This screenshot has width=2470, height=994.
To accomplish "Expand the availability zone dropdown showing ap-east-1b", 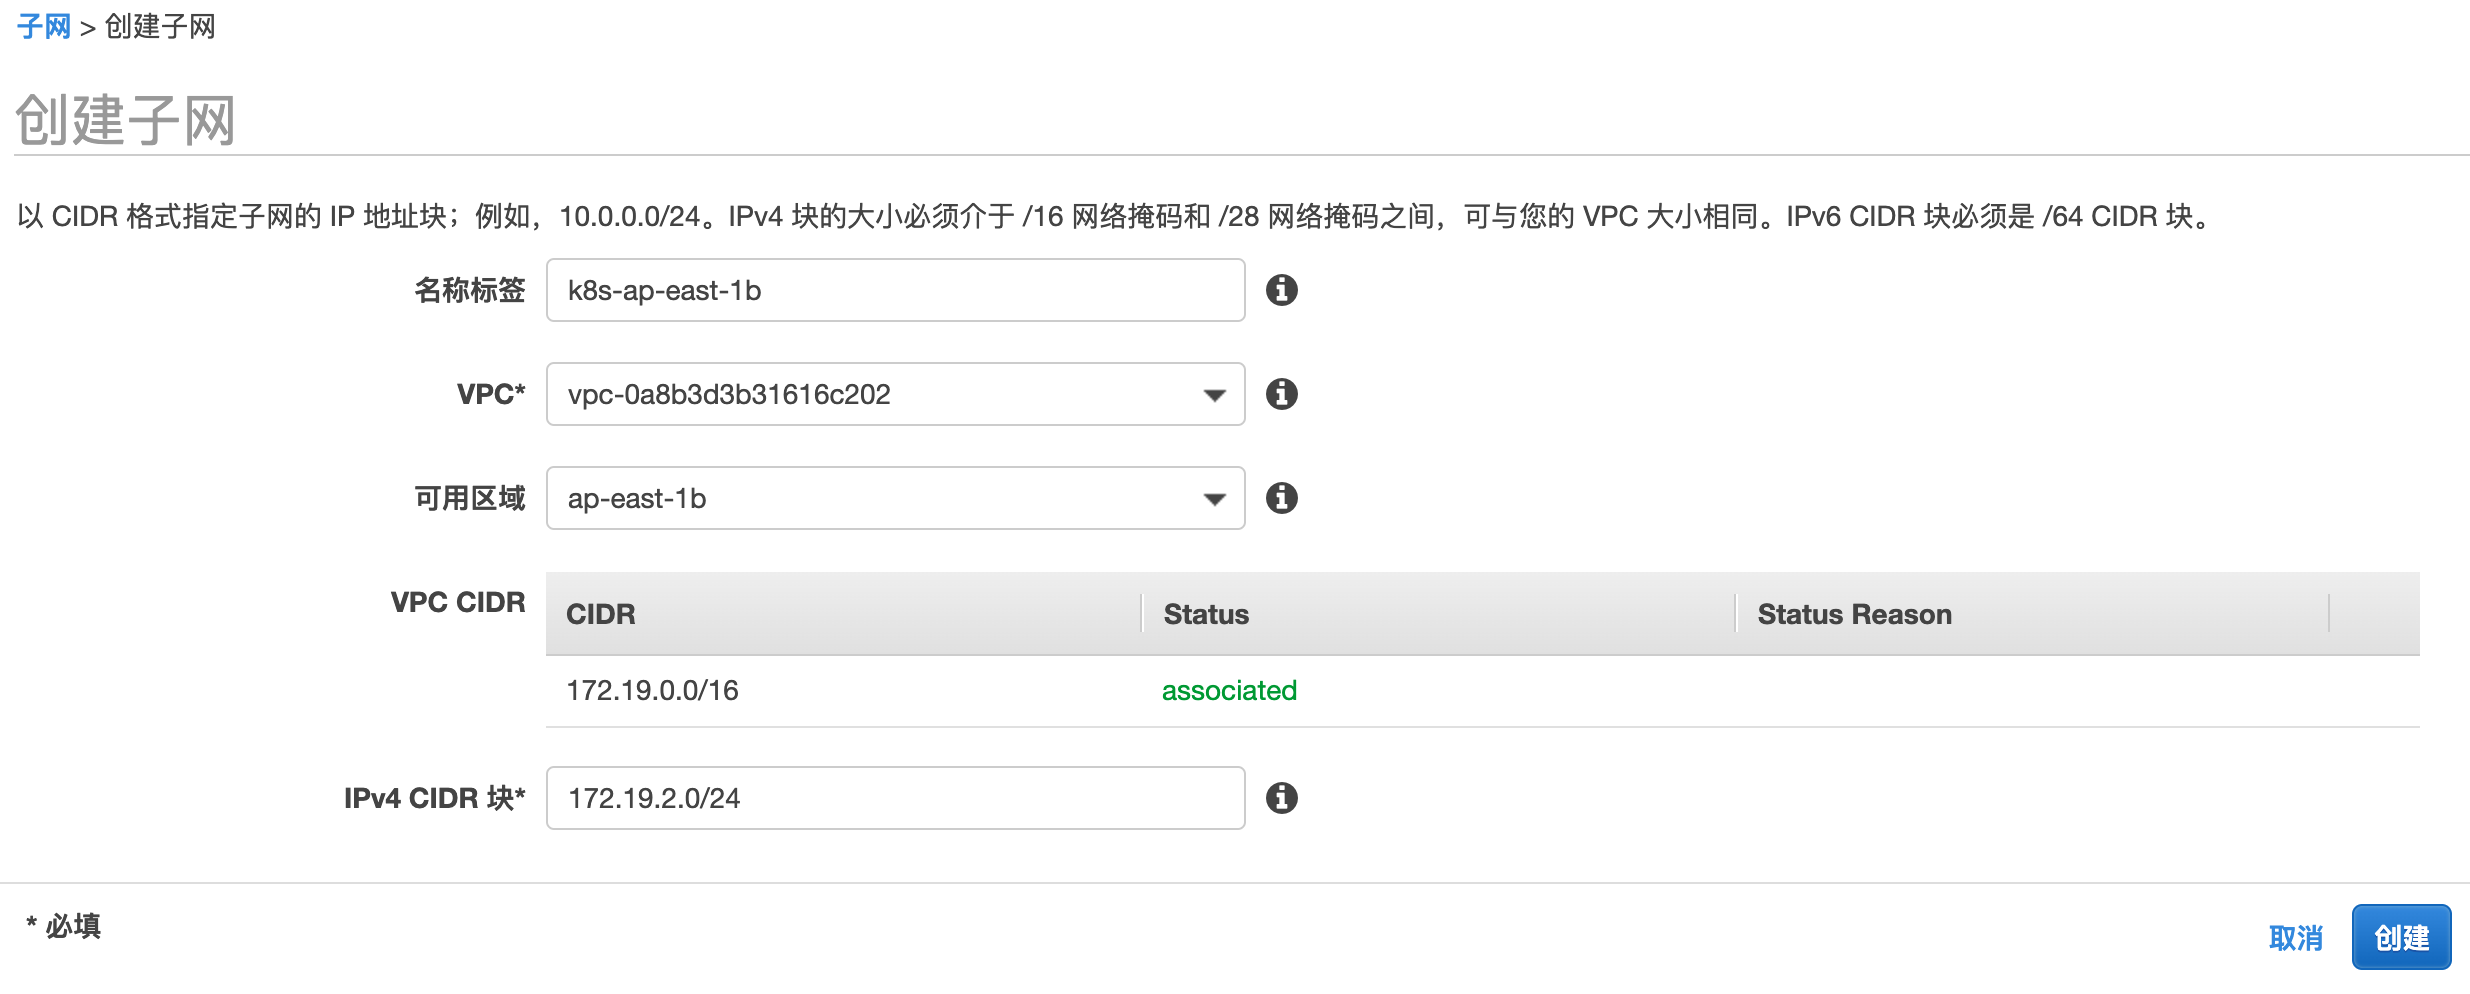I will coord(895,498).
